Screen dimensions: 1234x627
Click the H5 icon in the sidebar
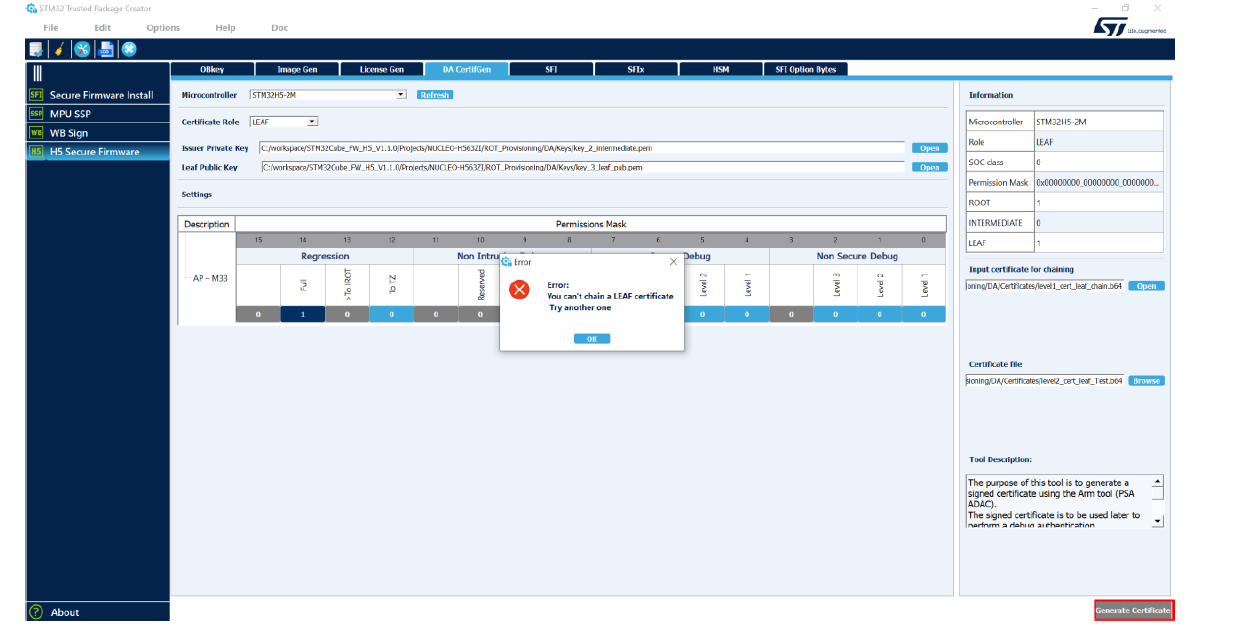pos(36,152)
